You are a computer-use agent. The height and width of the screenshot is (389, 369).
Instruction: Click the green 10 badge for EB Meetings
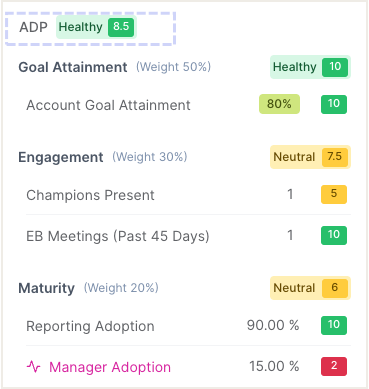pyautogui.click(x=334, y=235)
